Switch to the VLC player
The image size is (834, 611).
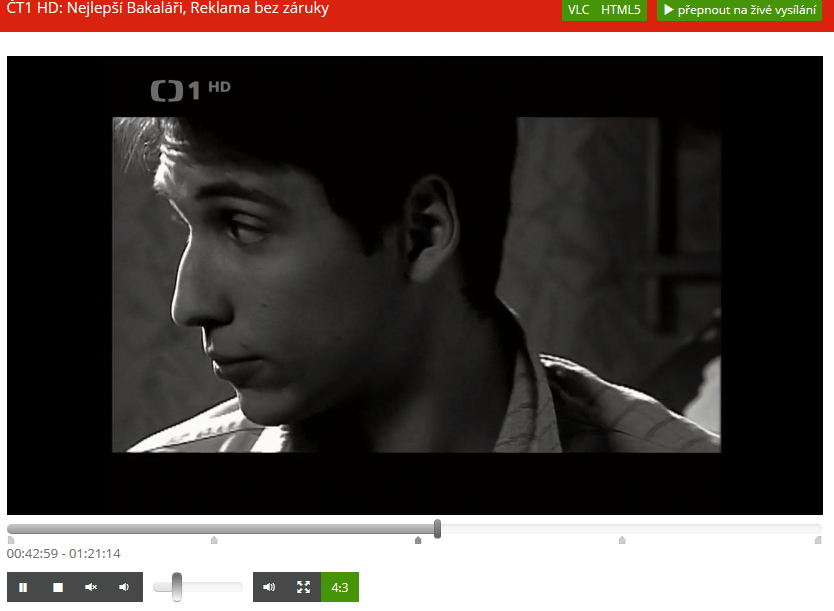pos(579,10)
